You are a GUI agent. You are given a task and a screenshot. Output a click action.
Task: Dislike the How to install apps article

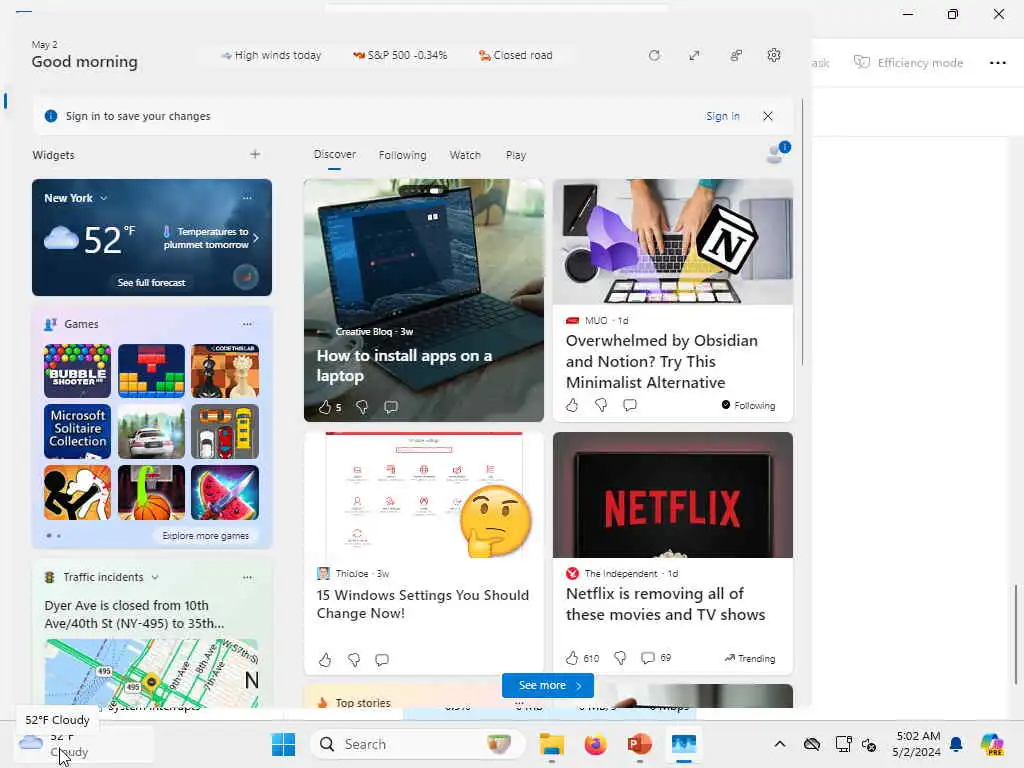(362, 408)
